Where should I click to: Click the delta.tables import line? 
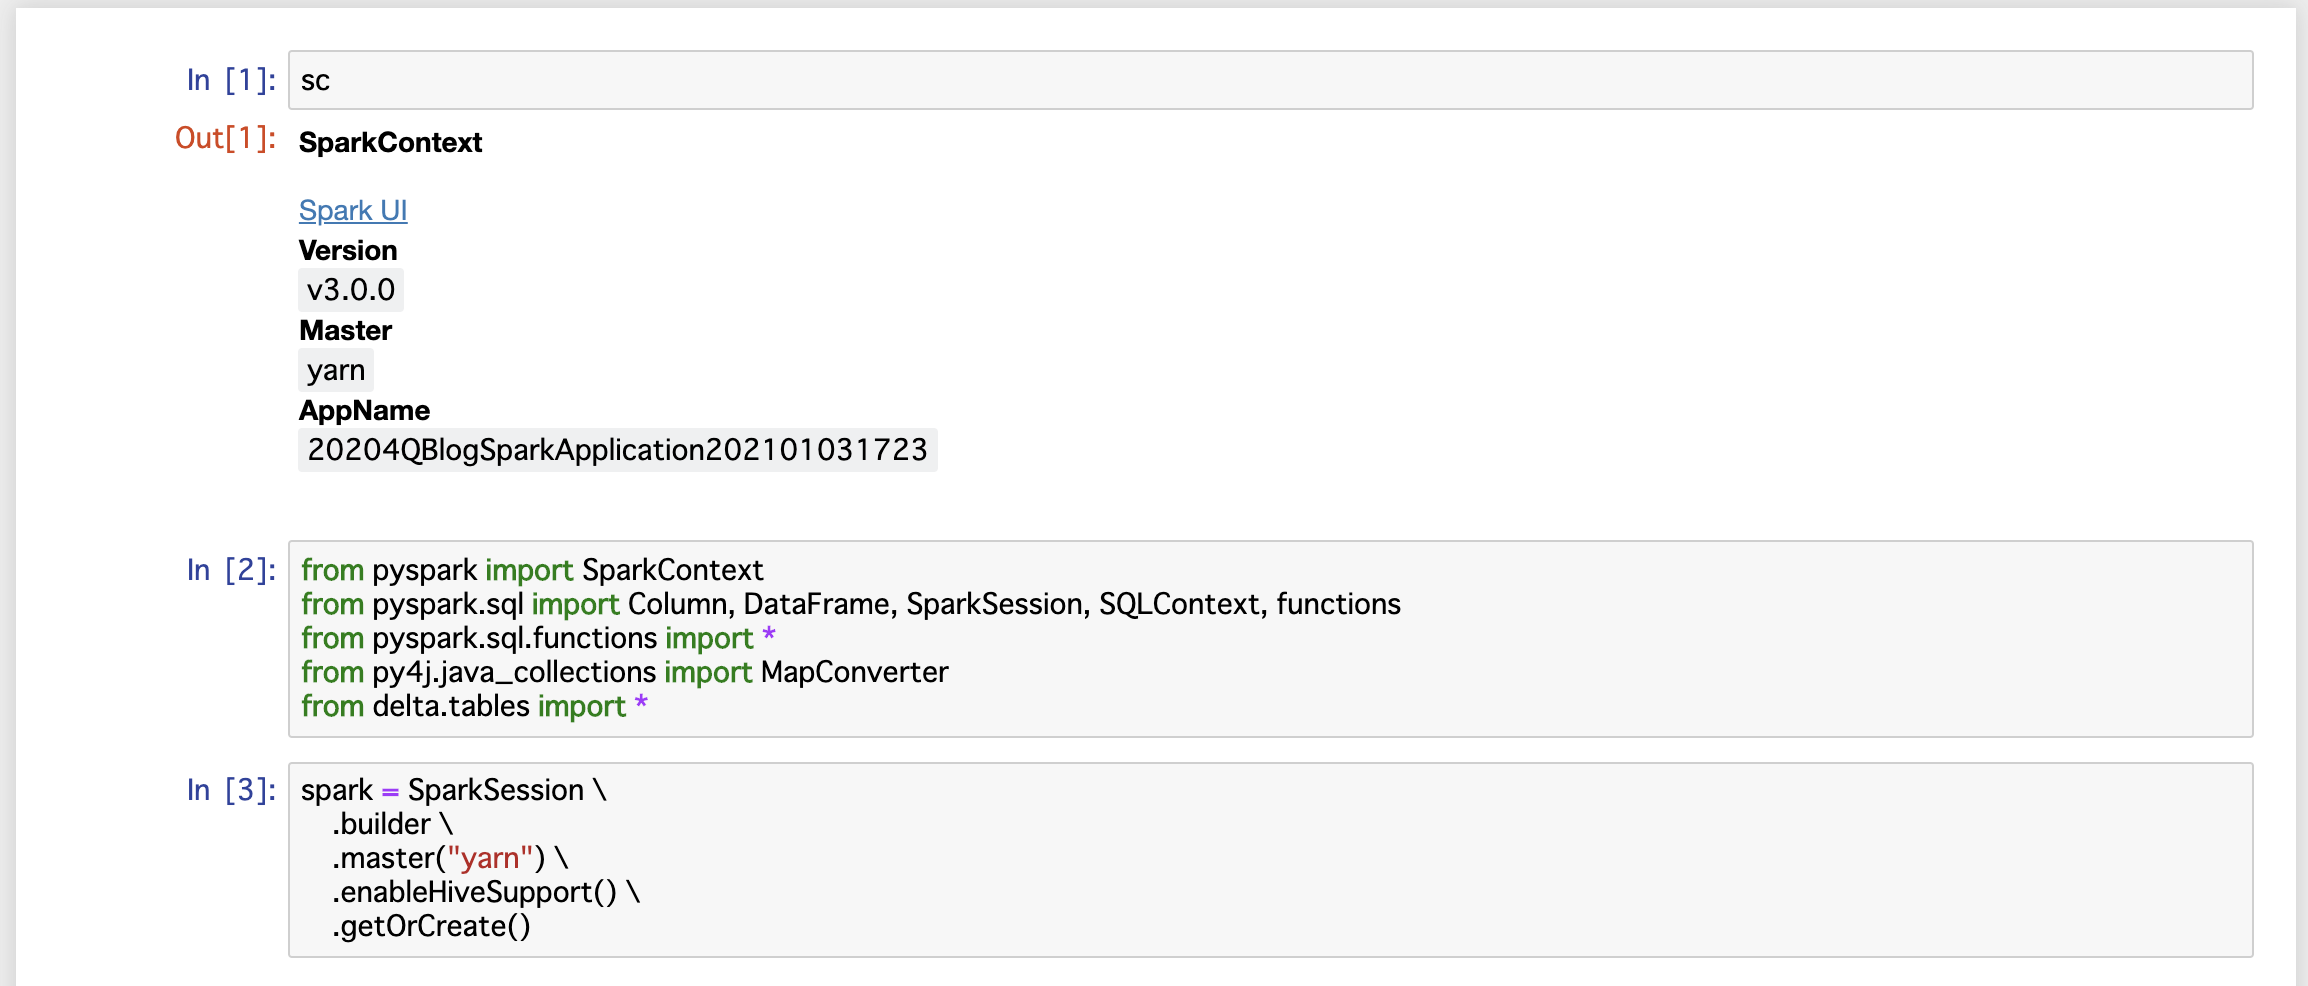tap(474, 706)
